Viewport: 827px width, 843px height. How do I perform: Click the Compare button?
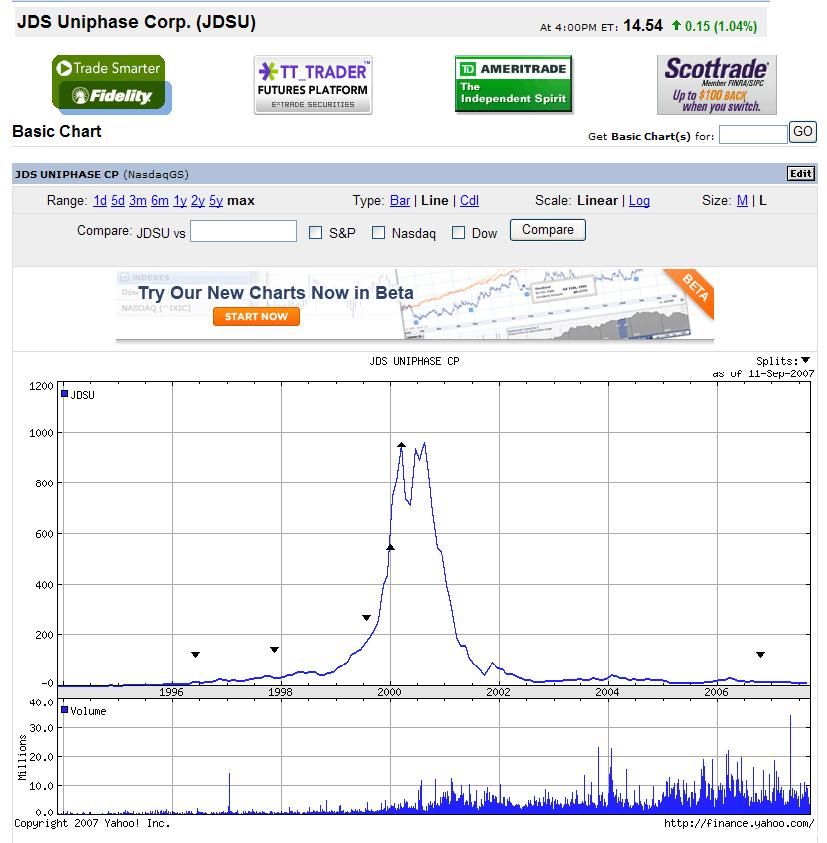point(547,230)
